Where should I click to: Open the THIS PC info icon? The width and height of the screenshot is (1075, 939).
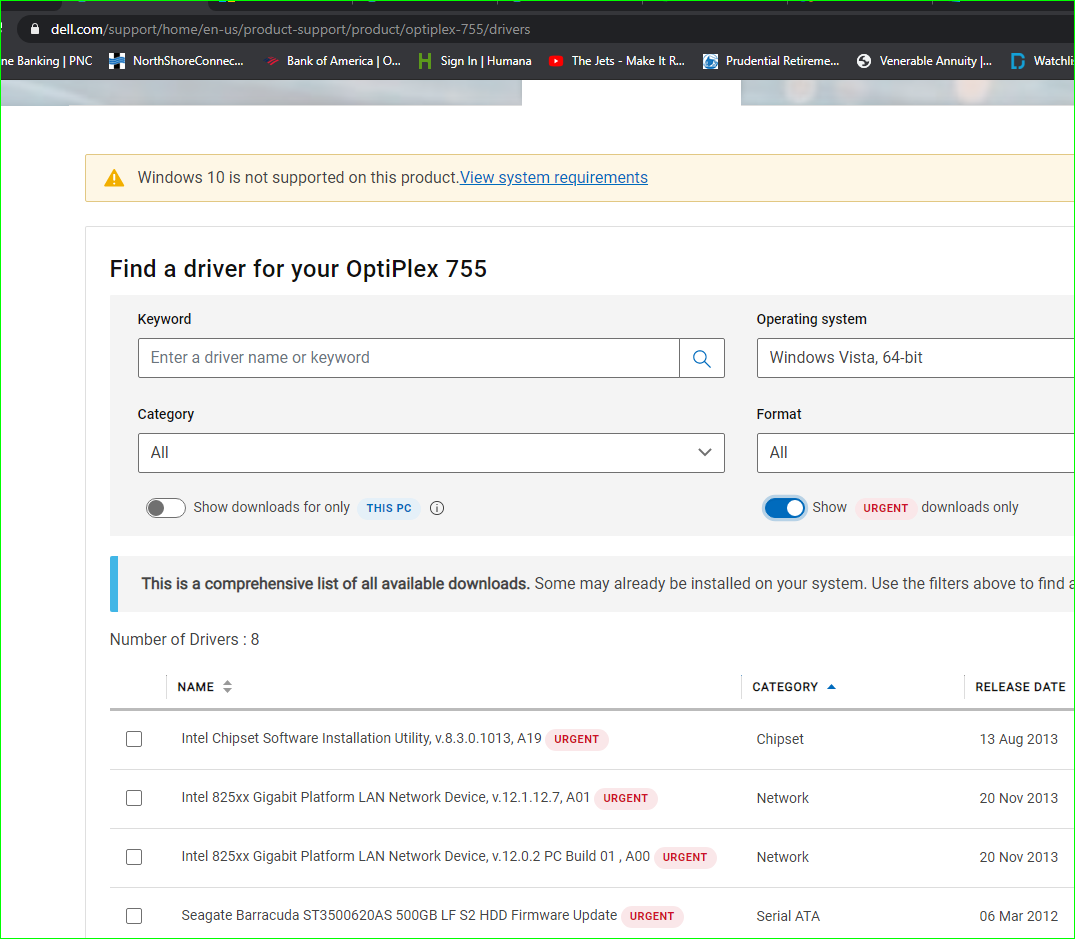pos(437,508)
